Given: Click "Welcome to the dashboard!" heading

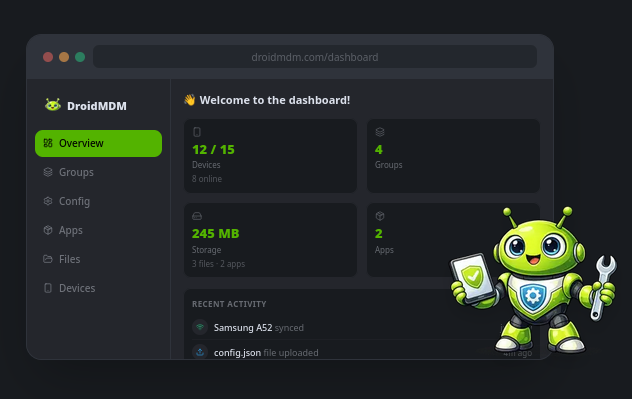Looking at the screenshot, I should pos(275,100).
